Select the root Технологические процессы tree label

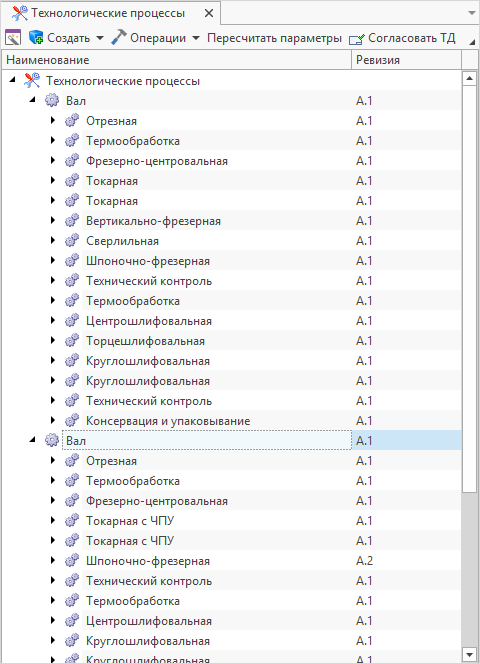click(123, 81)
